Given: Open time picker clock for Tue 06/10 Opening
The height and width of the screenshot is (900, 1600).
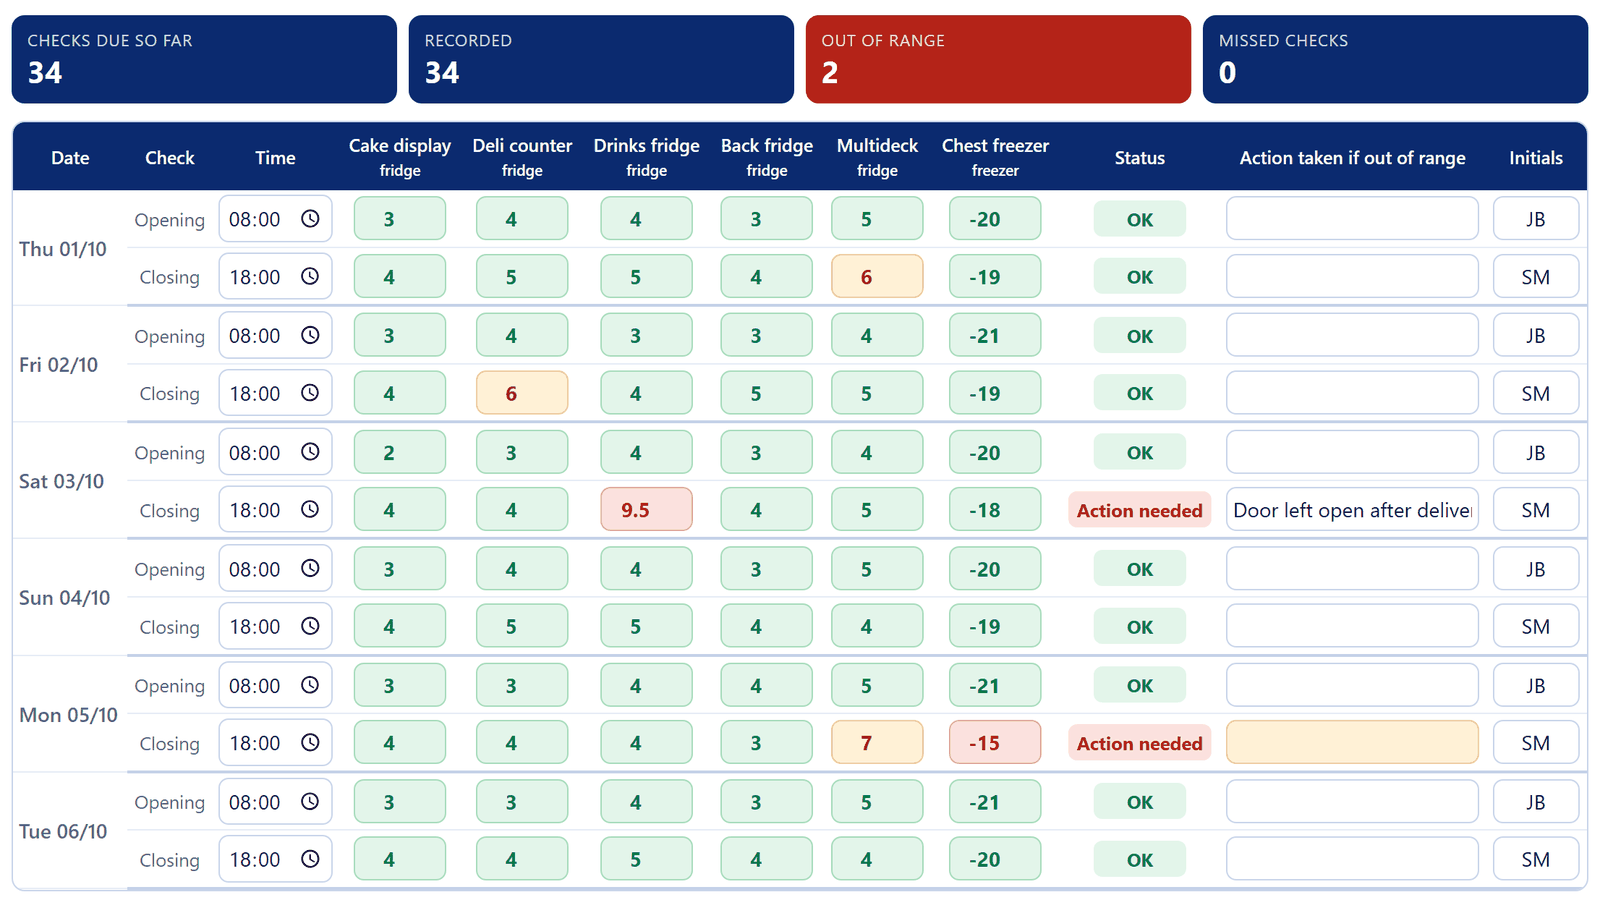Looking at the screenshot, I should [x=310, y=802].
